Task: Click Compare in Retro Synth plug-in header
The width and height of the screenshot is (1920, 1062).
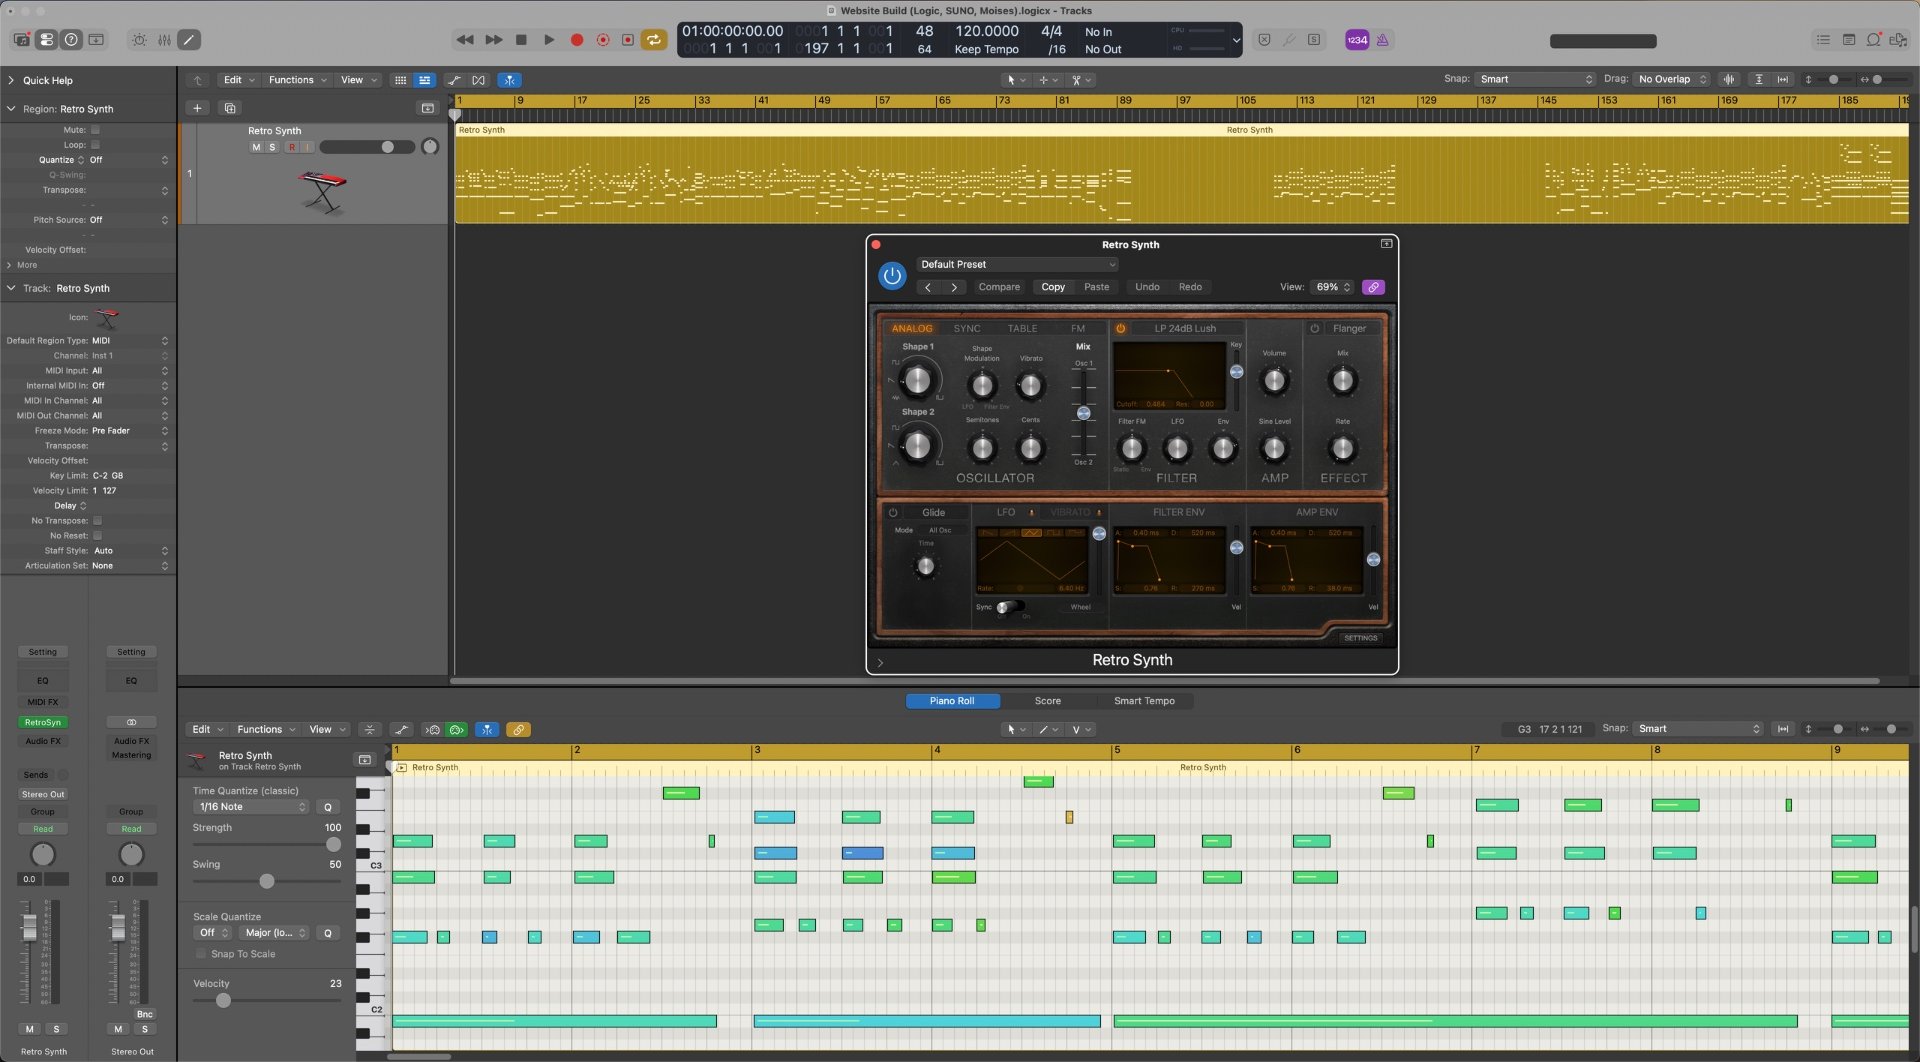Action: 999,287
